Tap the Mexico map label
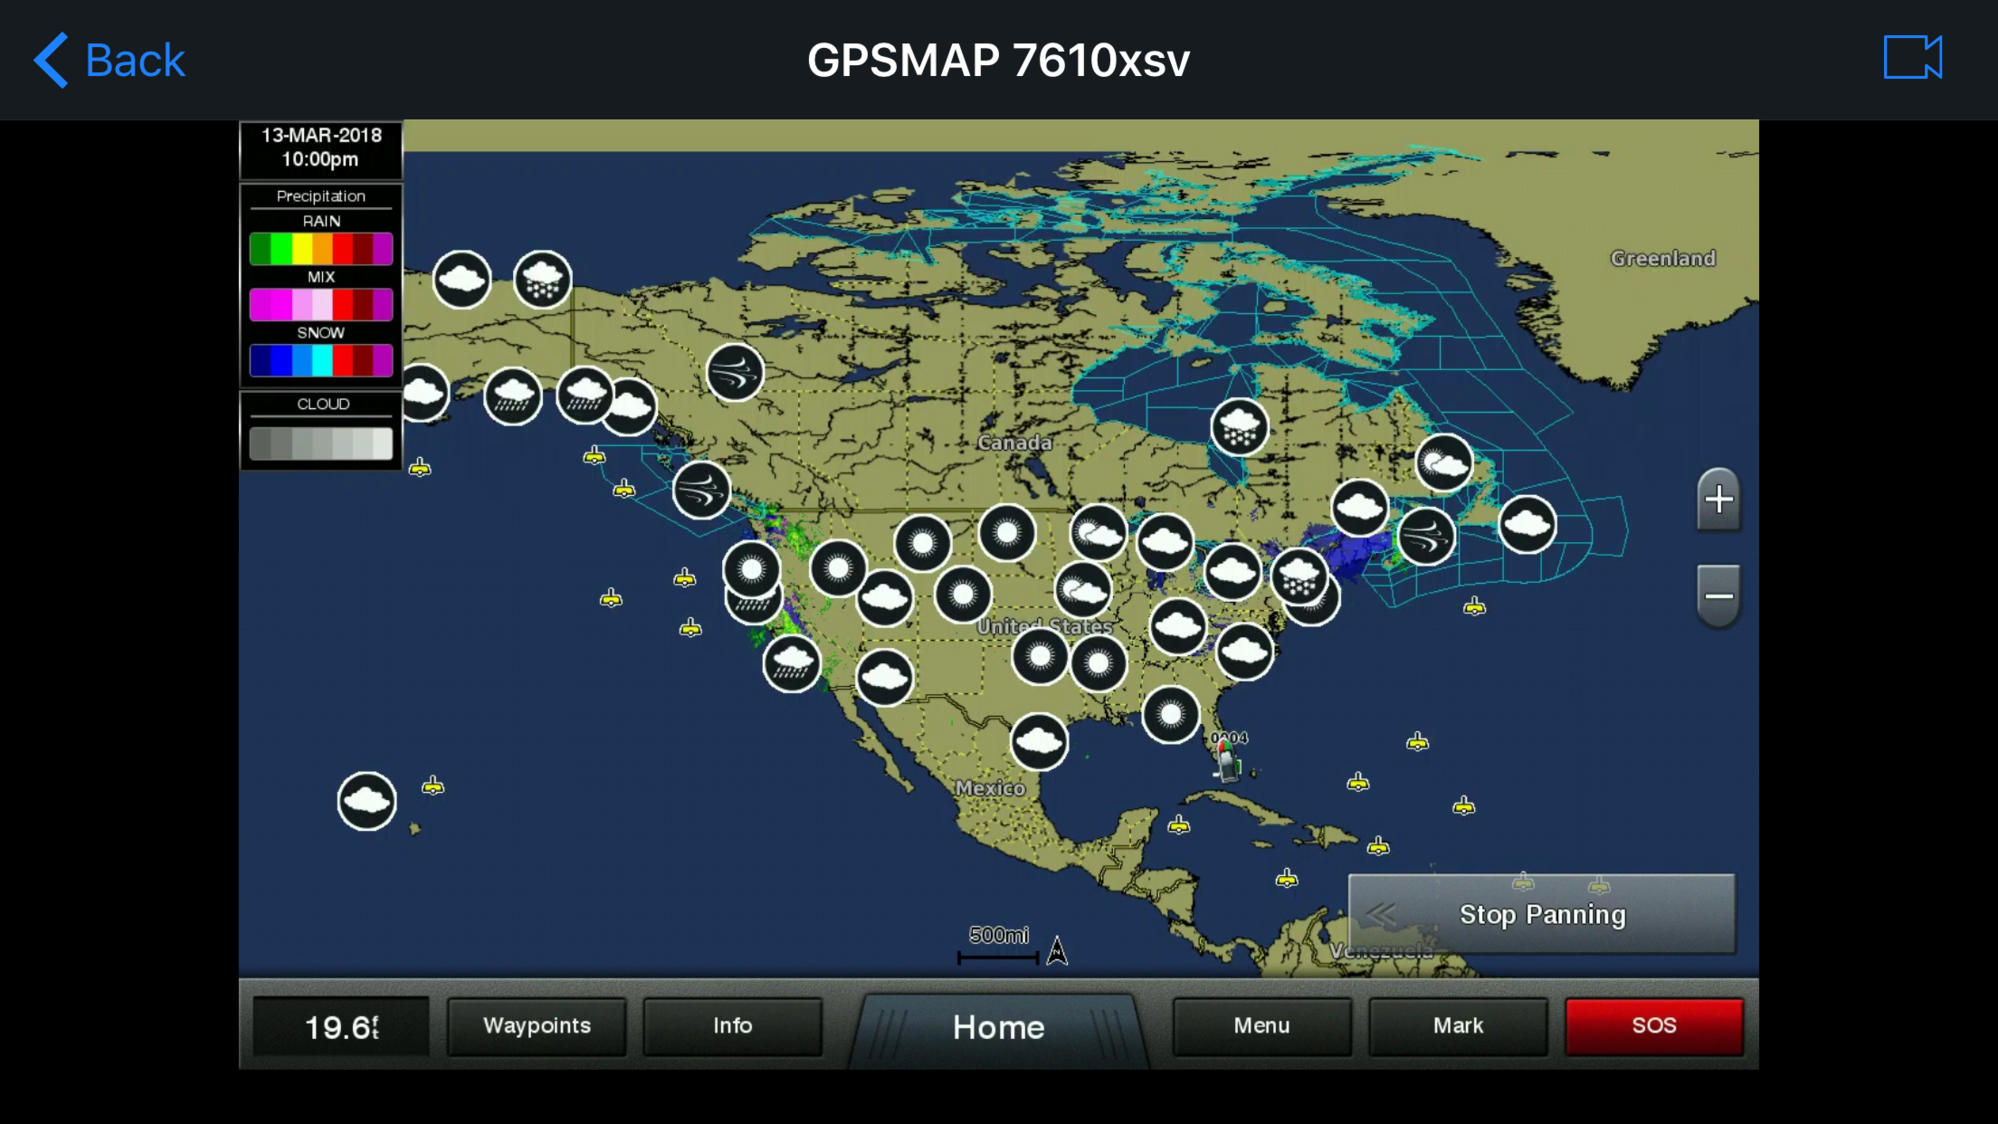The image size is (1998, 1124). coord(989,788)
